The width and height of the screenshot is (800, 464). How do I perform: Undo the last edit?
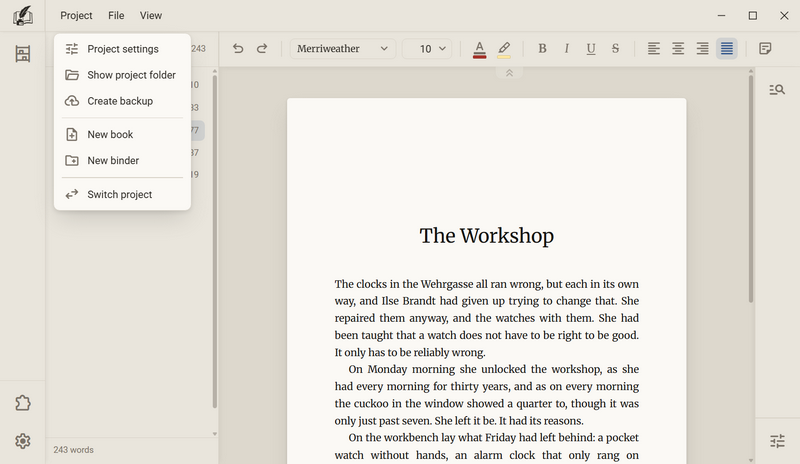coord(238,48)
